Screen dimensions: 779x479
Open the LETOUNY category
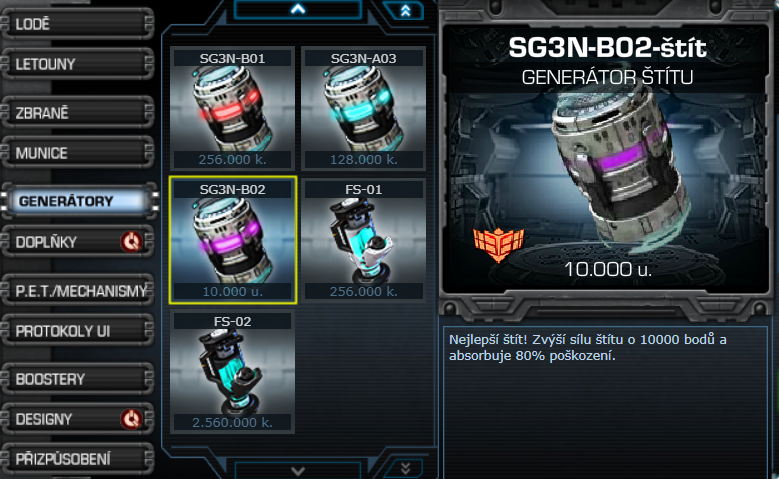(x=78, y=64)
